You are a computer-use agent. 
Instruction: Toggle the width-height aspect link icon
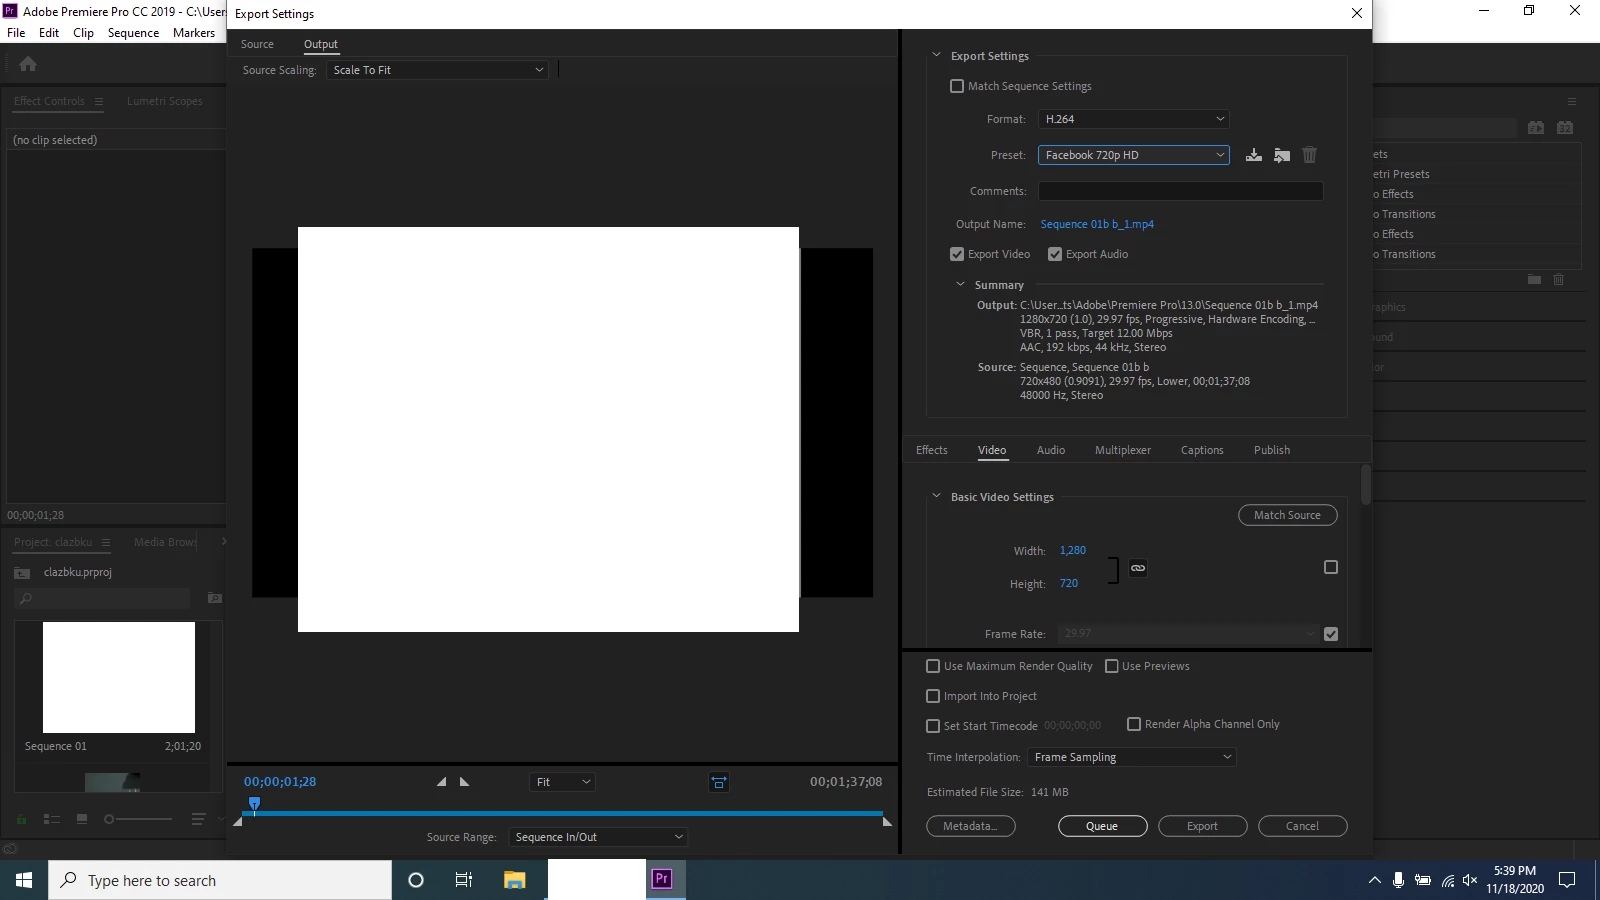tap(1138, 568)
